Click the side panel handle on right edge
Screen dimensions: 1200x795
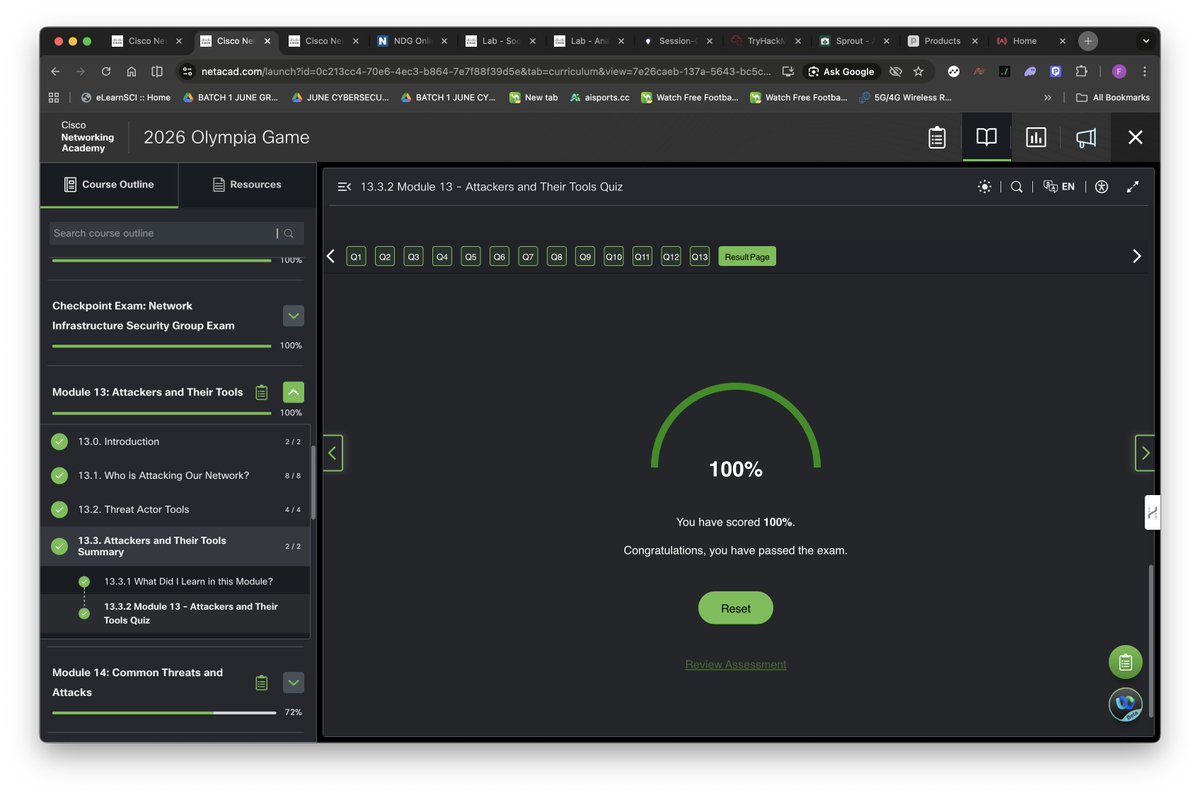1153,512
